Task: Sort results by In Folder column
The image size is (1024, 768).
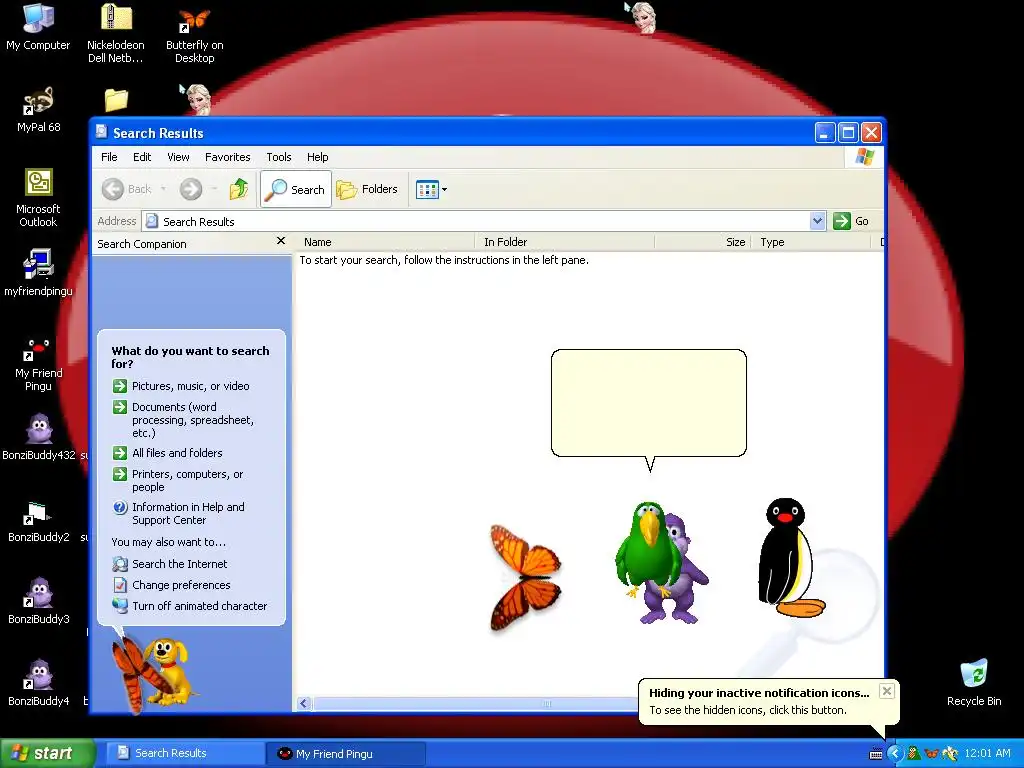Action: (x=564, y=242)
